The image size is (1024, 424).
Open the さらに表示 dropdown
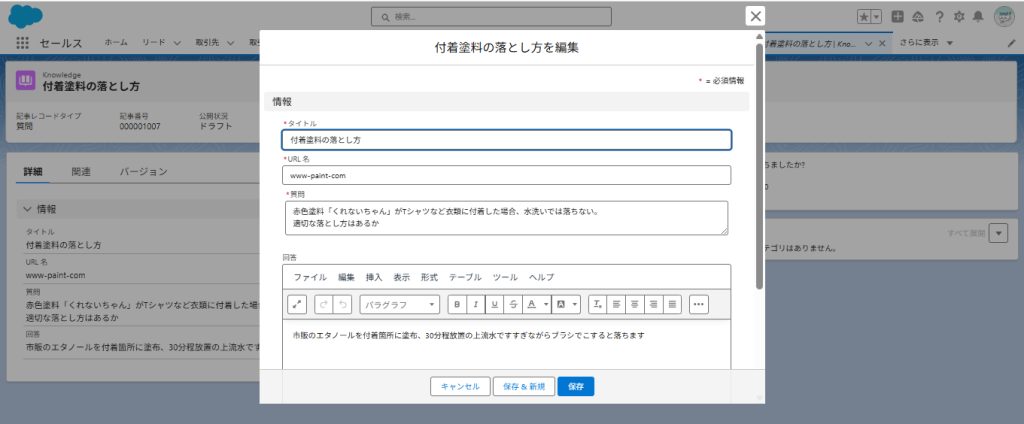(x=926, y=42)
